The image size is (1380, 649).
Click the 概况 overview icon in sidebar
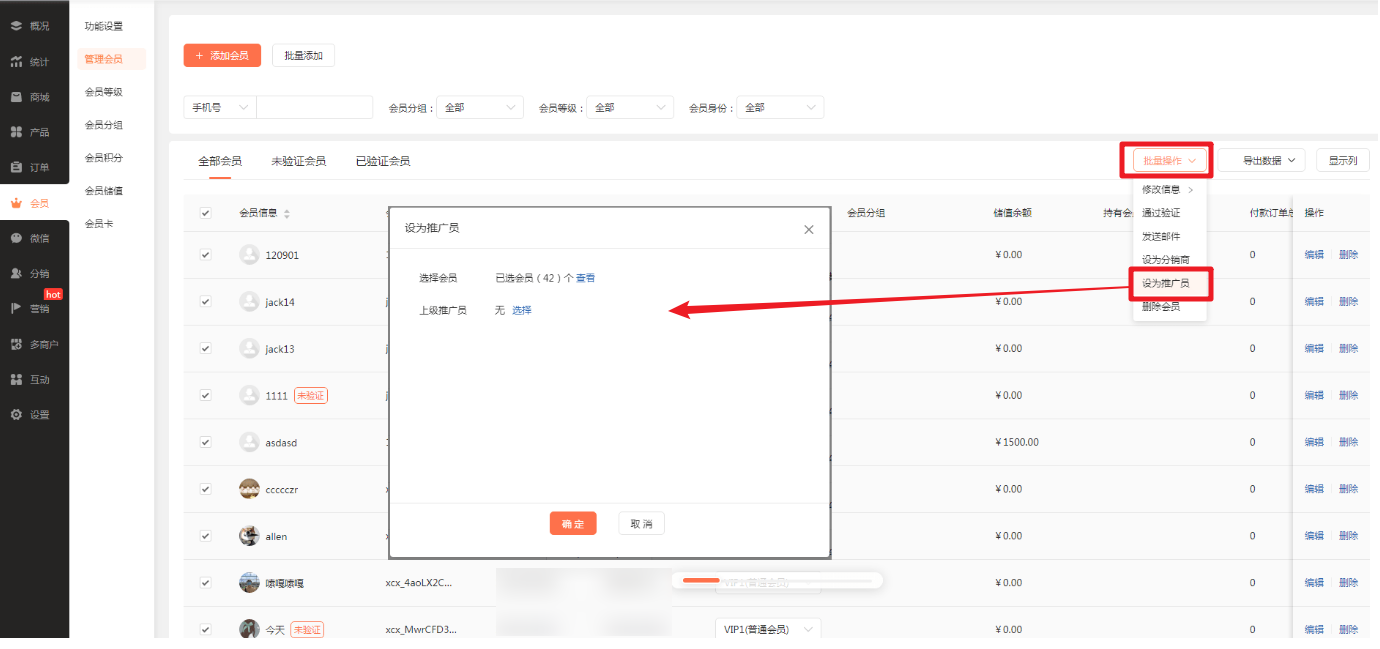(16, 26)
